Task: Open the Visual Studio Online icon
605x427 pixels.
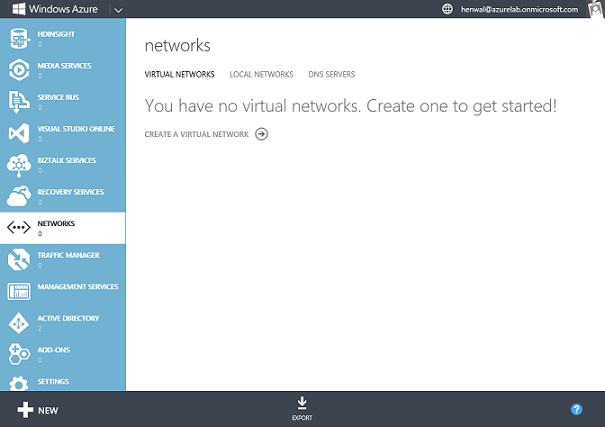Action: pyautogui.click(x=19, y=133)
